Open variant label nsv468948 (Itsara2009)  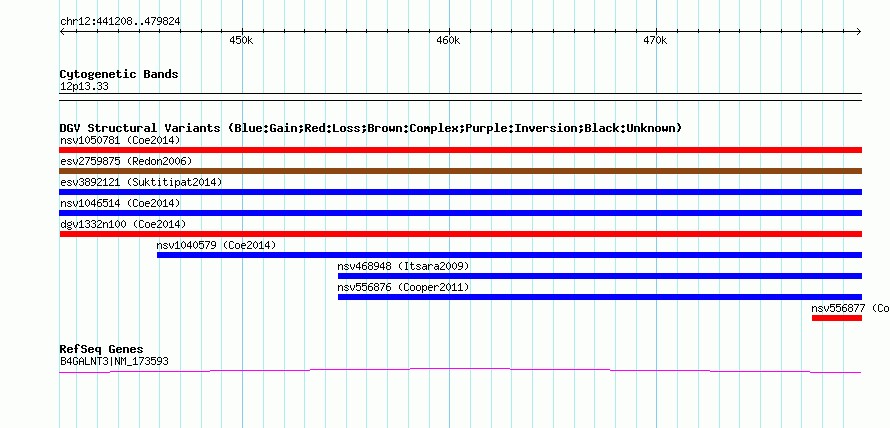click(x=403, y=266)
